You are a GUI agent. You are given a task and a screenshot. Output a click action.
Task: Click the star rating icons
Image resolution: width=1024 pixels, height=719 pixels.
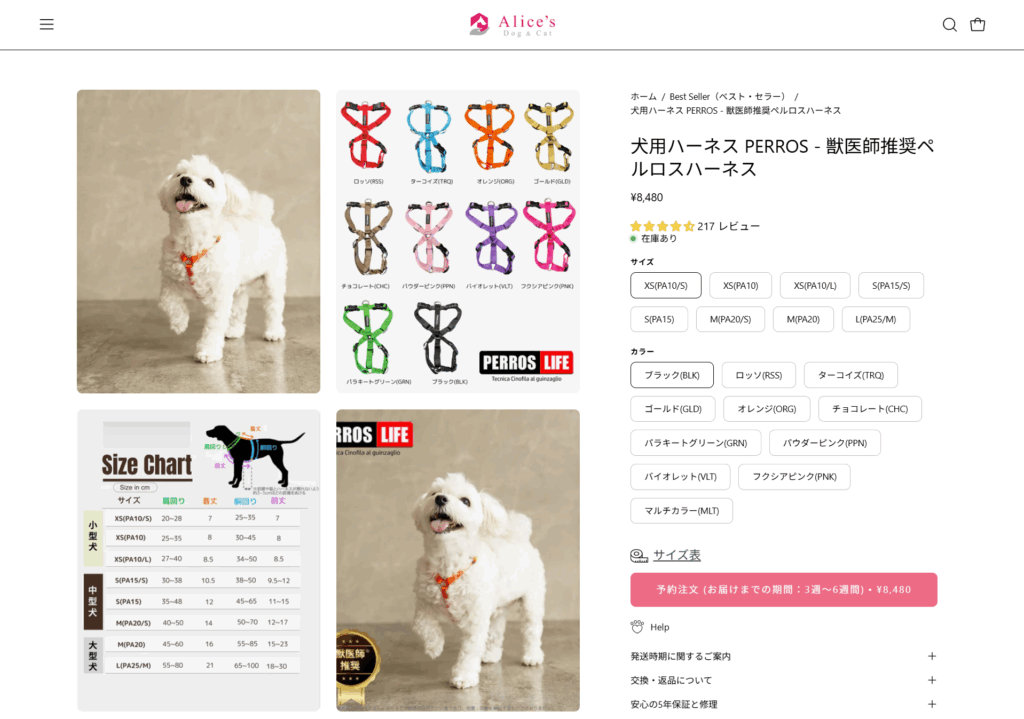click(x=662, y=226)
